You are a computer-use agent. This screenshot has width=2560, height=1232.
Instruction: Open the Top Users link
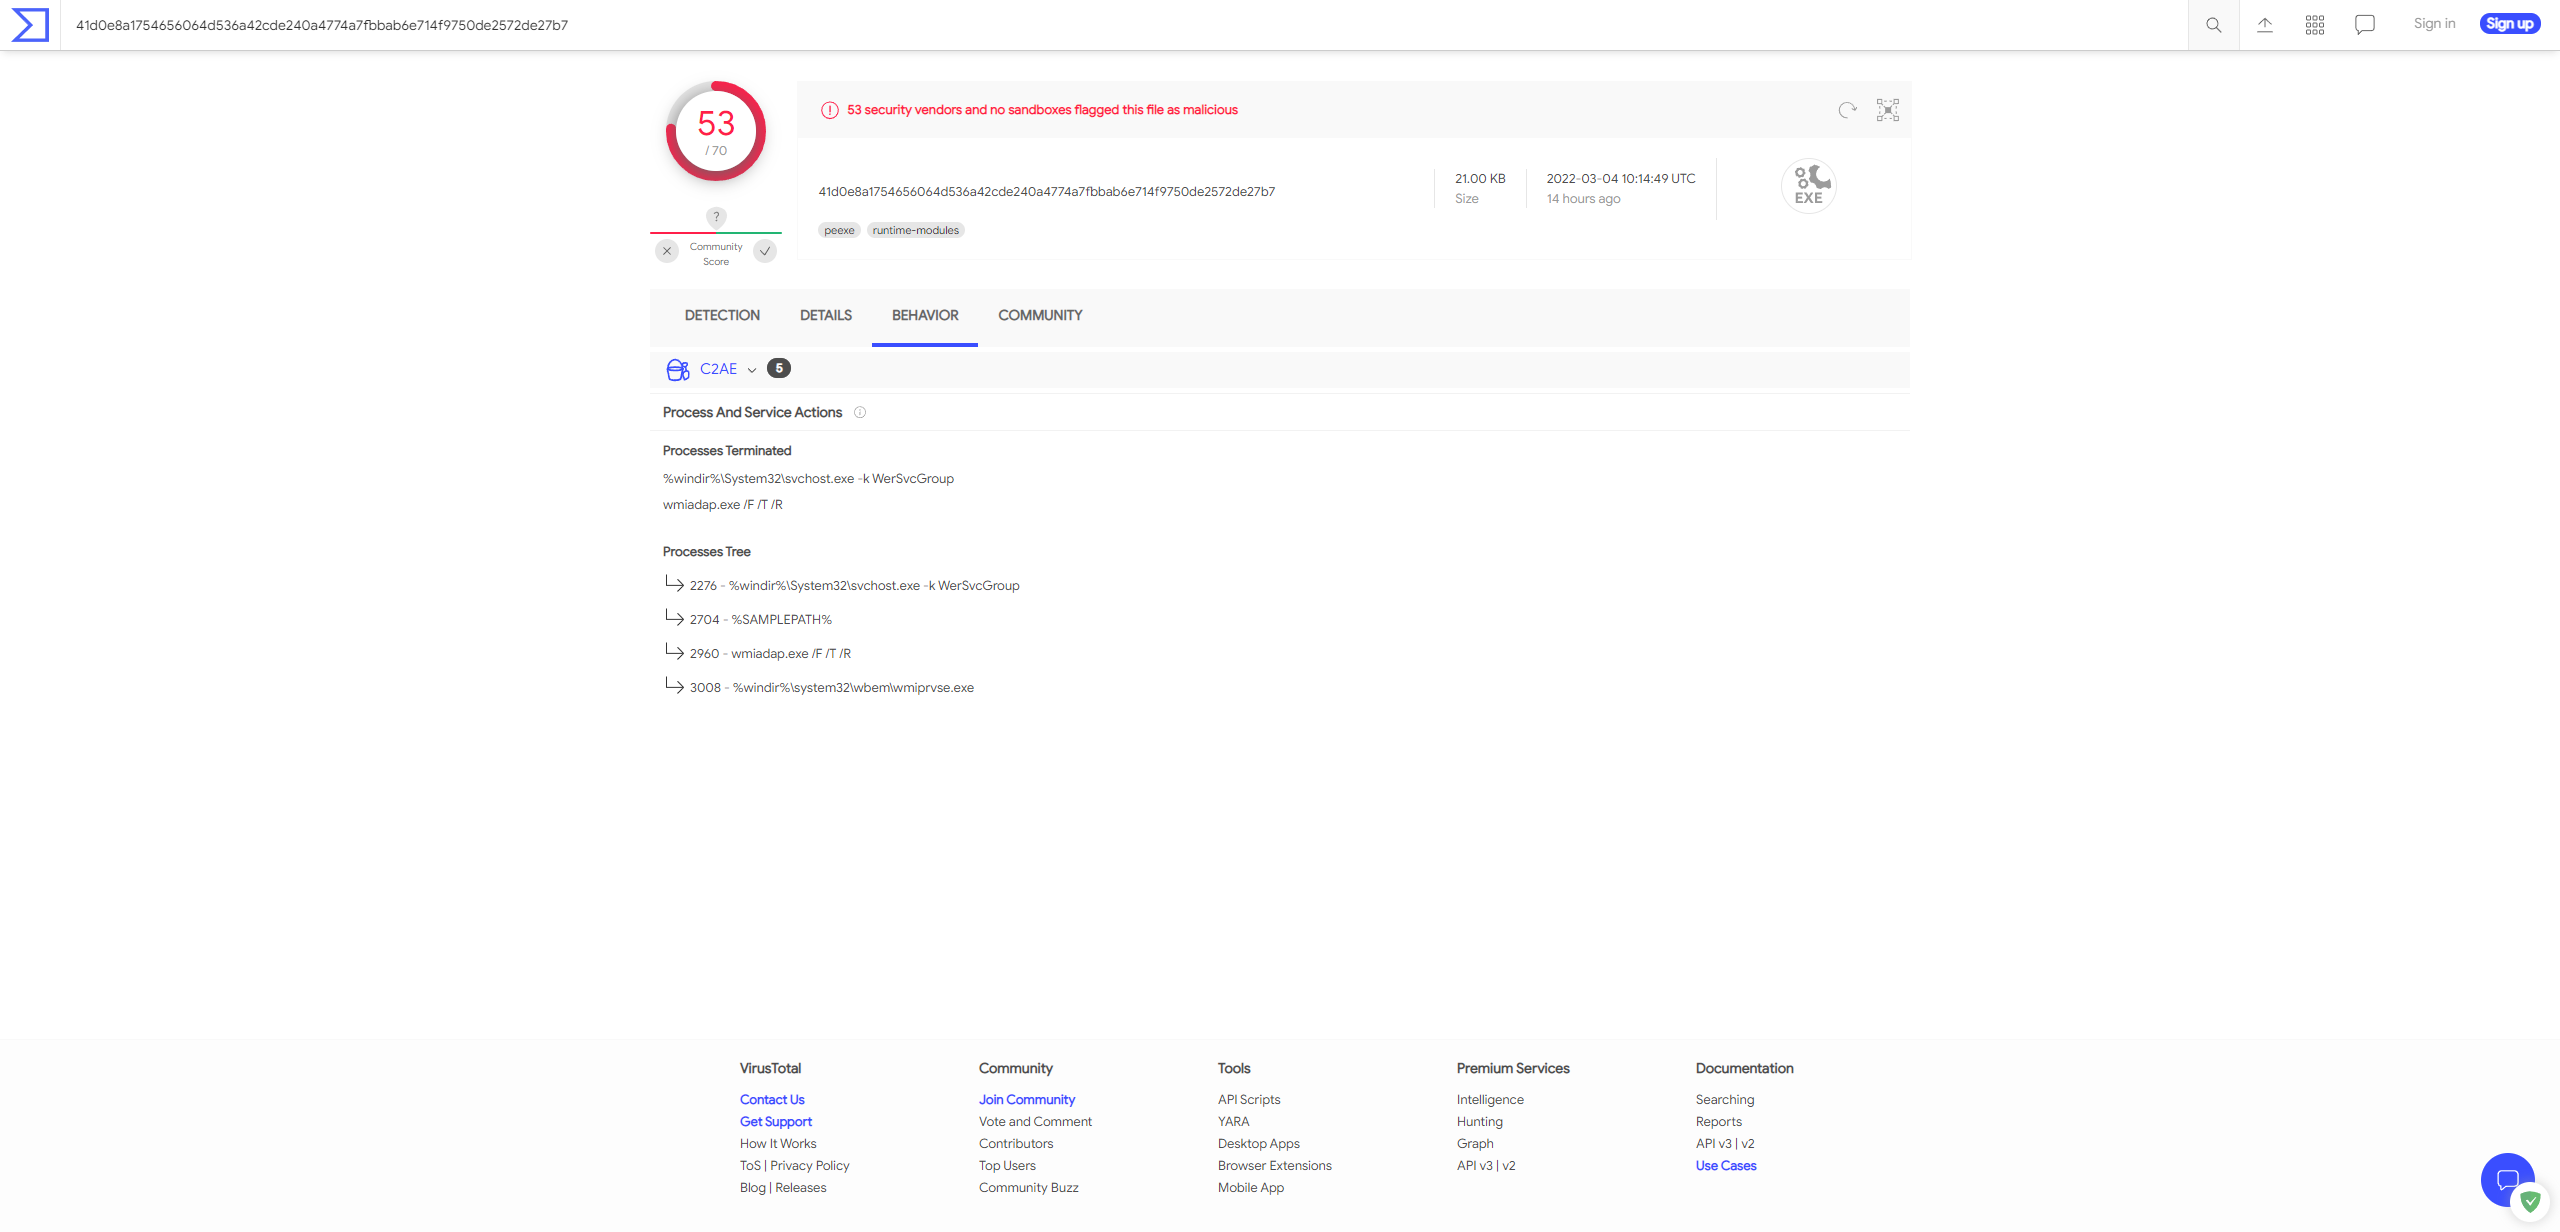pos(1007,1166)
